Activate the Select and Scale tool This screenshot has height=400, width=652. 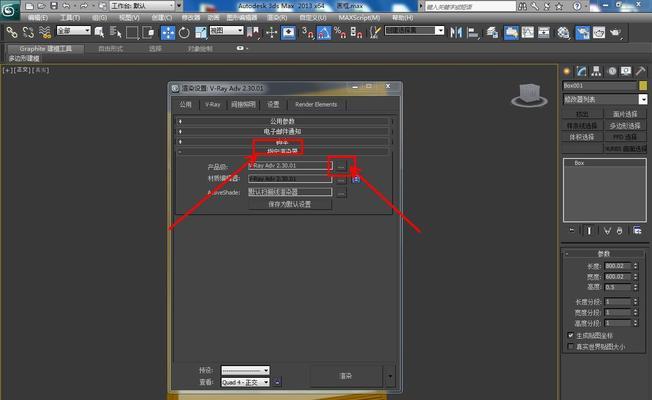click(x=200, y=32)
